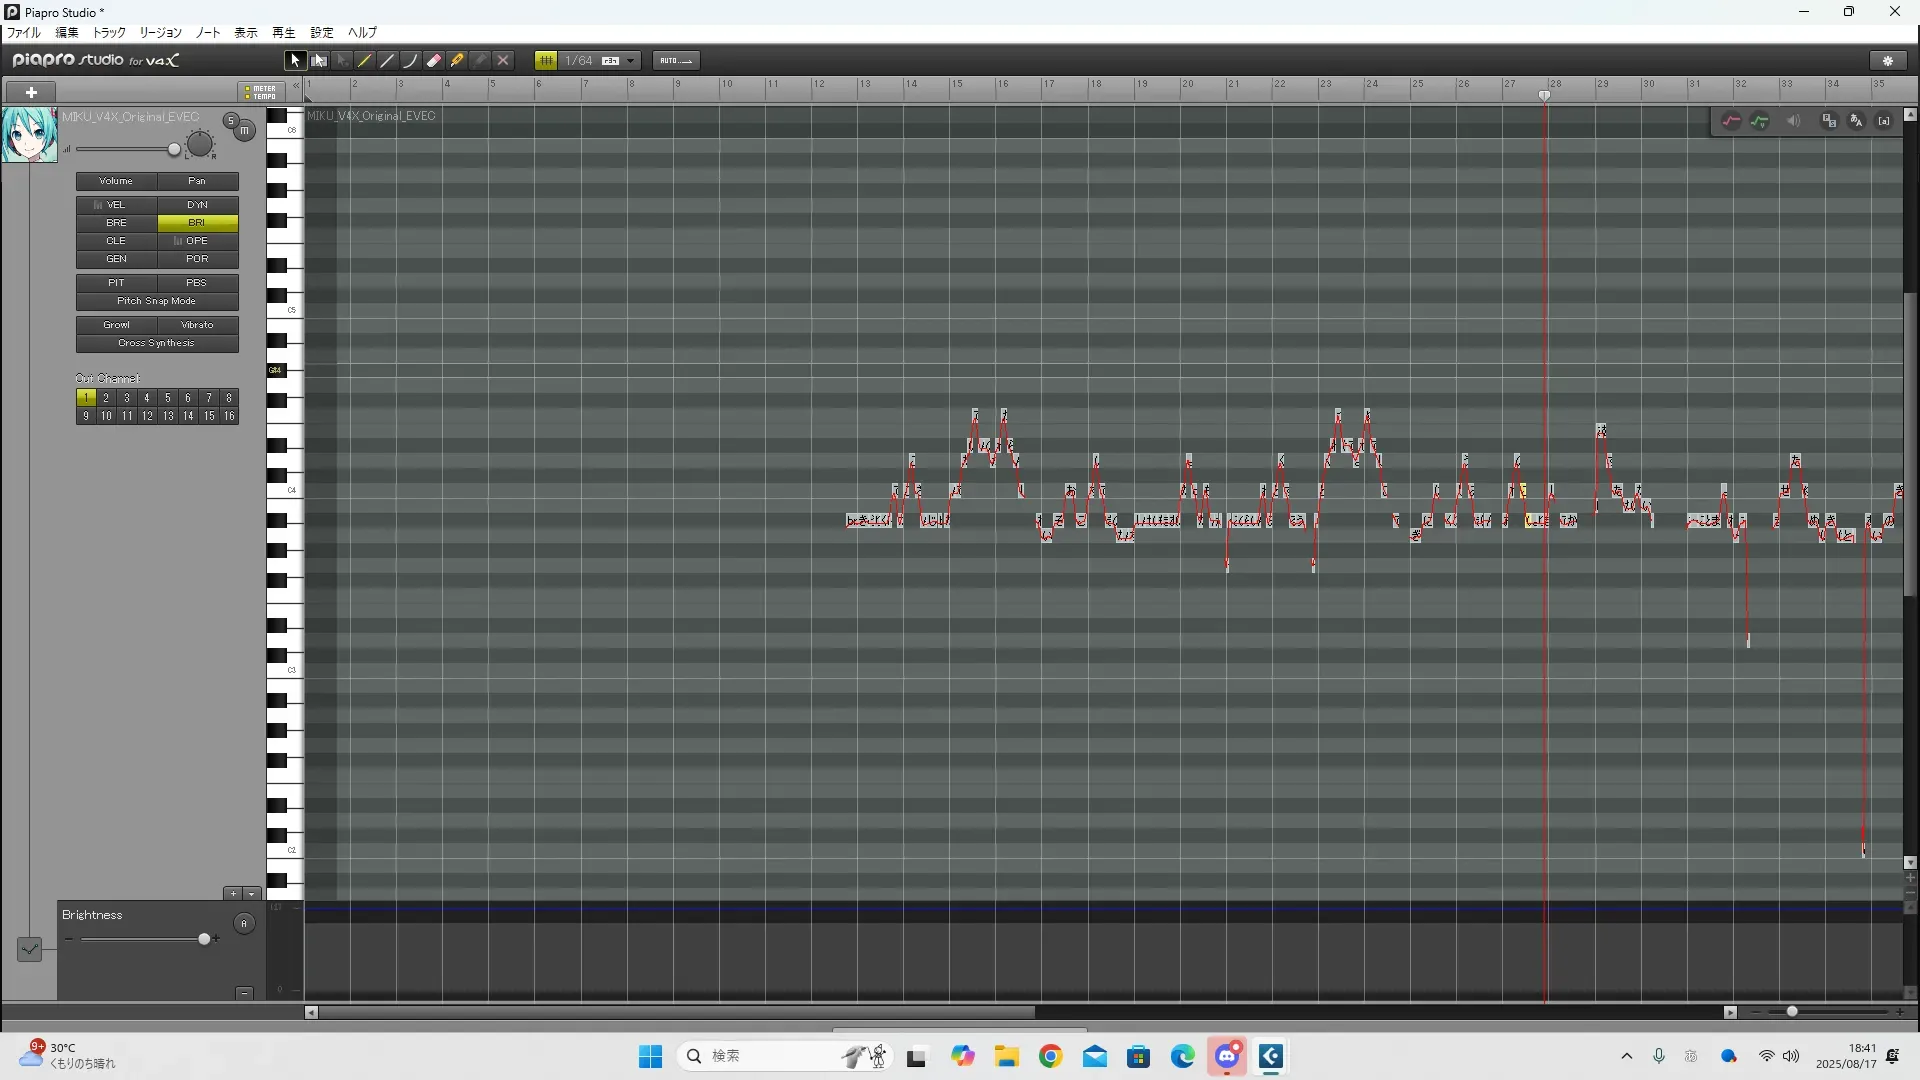
Task: Click the hiragana lyric conversion icon
Action: click(x=1856, y=121)
